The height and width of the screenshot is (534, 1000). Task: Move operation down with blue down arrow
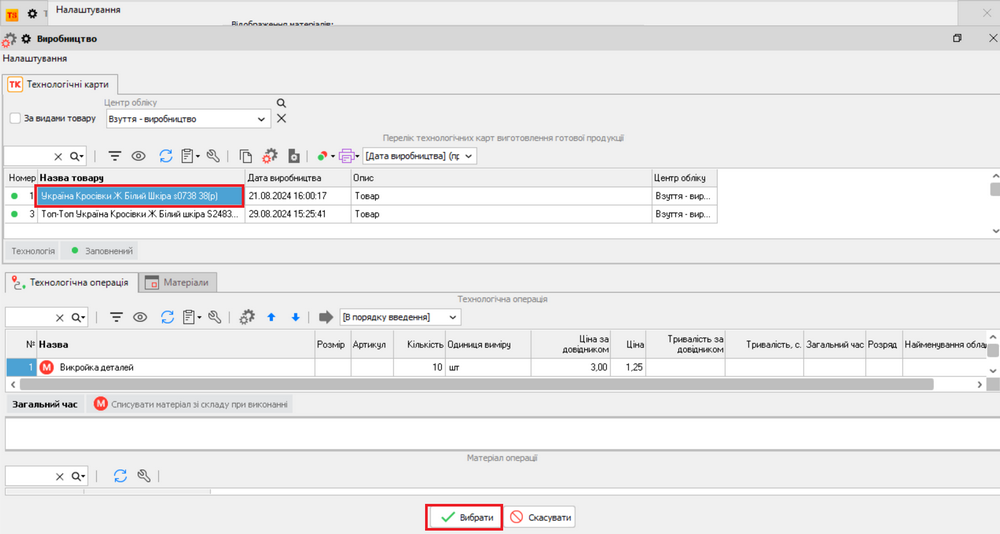(x=295, y=317)
